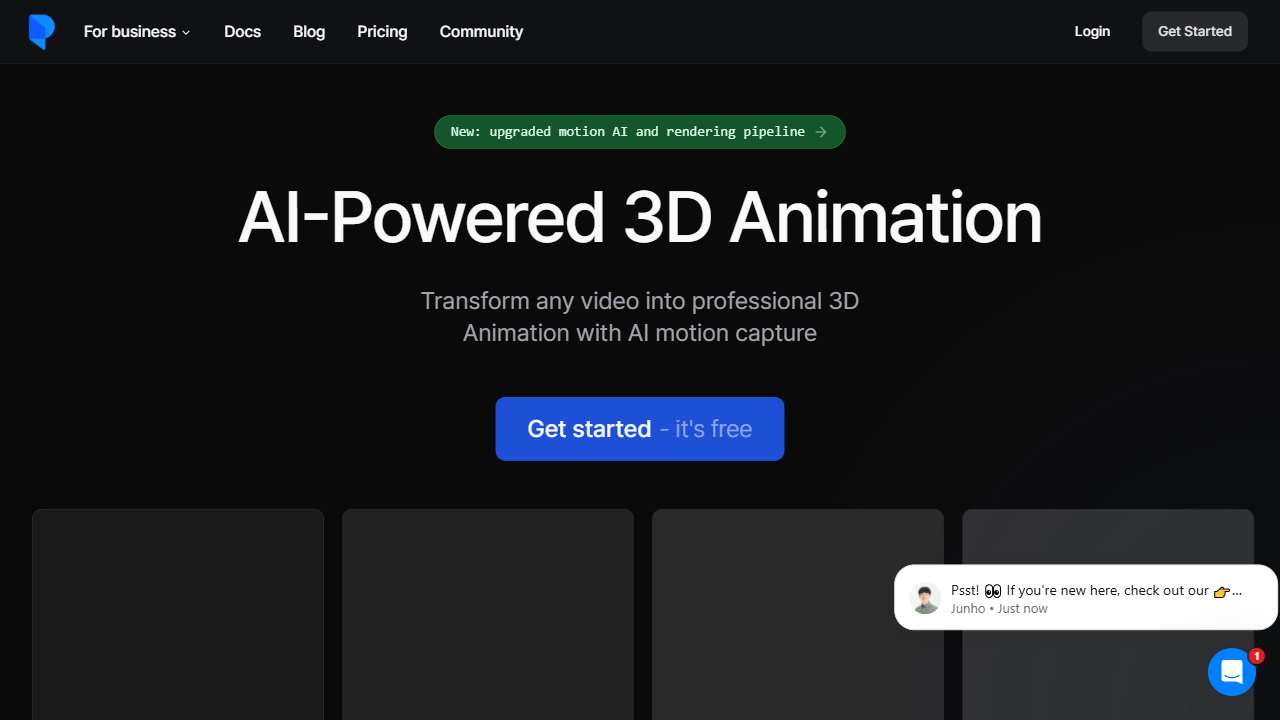Viewport: 1280px width, 720px height.
Task: Click the arrow in the green announcement banner
Action: click(x=821, y=132)
